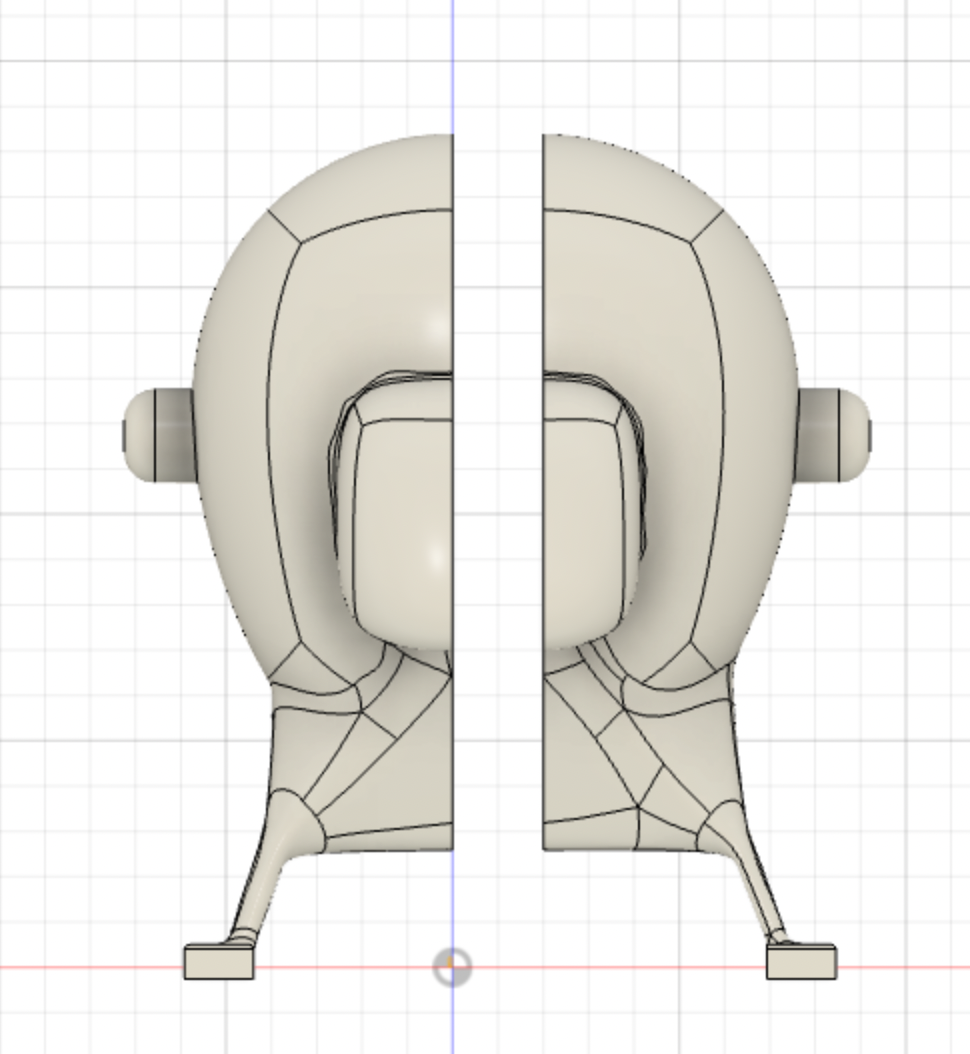Image resolution: width=970 pixels, height=1054 pixels.
Task: Select the blue vertical axis line
Action: (x=452, y=60)
